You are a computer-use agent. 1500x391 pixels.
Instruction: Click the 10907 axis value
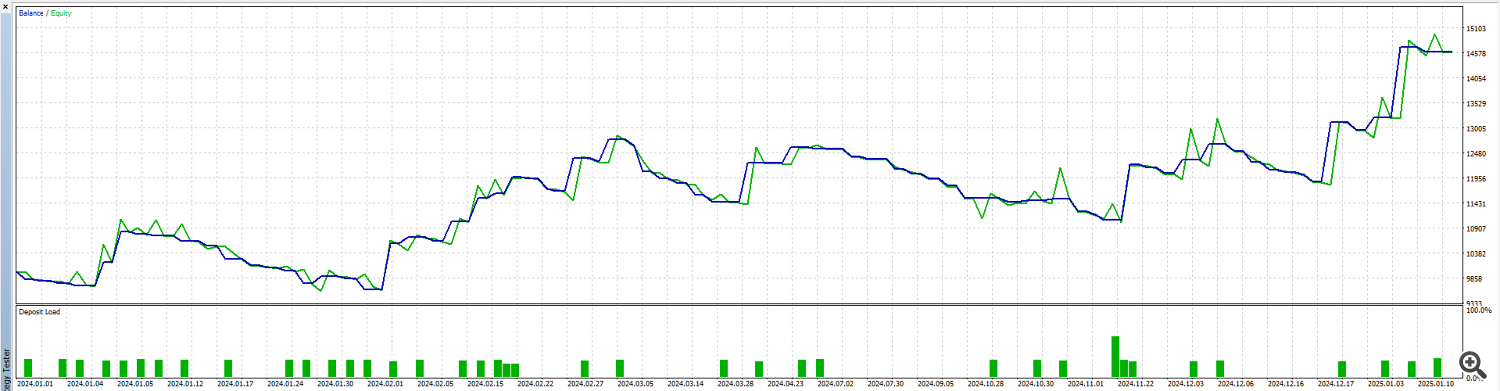click(x=1476, y=229)
